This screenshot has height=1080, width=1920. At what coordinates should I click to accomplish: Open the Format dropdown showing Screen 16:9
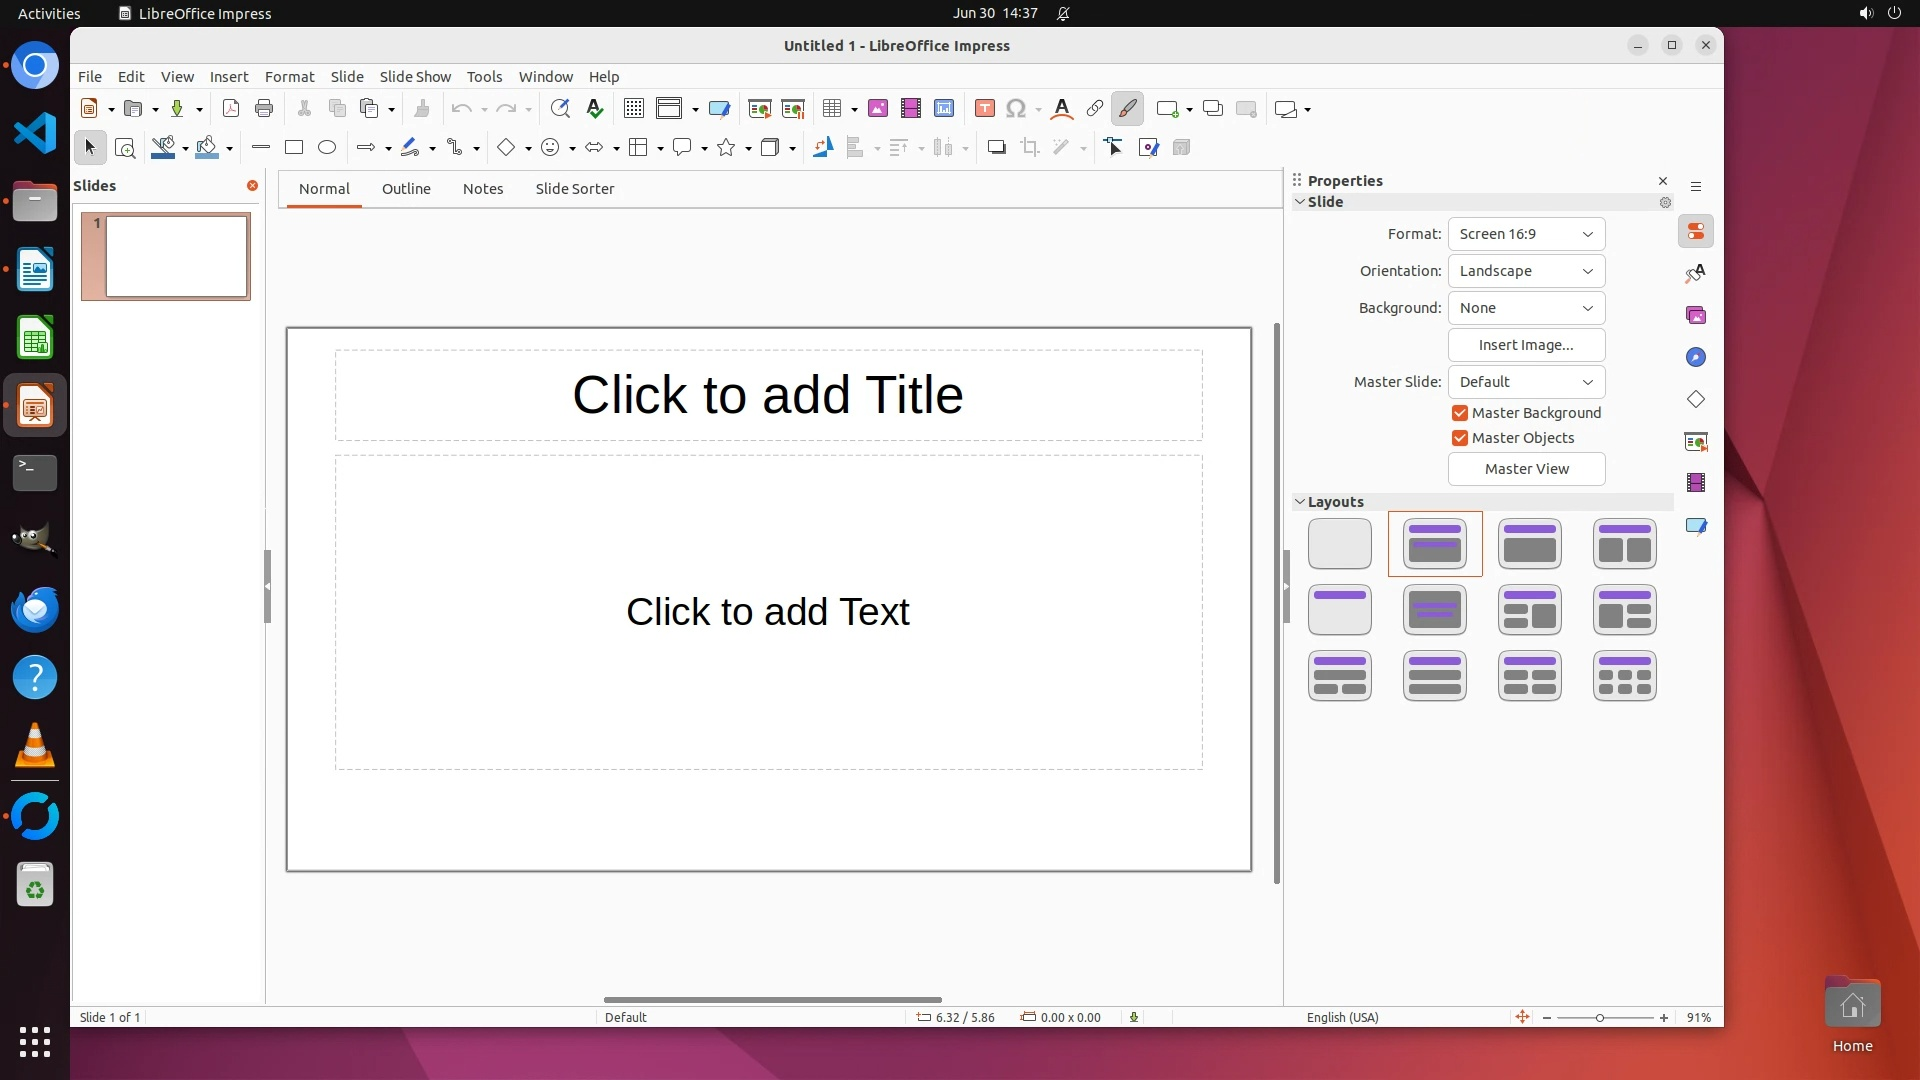point(1526,234)
